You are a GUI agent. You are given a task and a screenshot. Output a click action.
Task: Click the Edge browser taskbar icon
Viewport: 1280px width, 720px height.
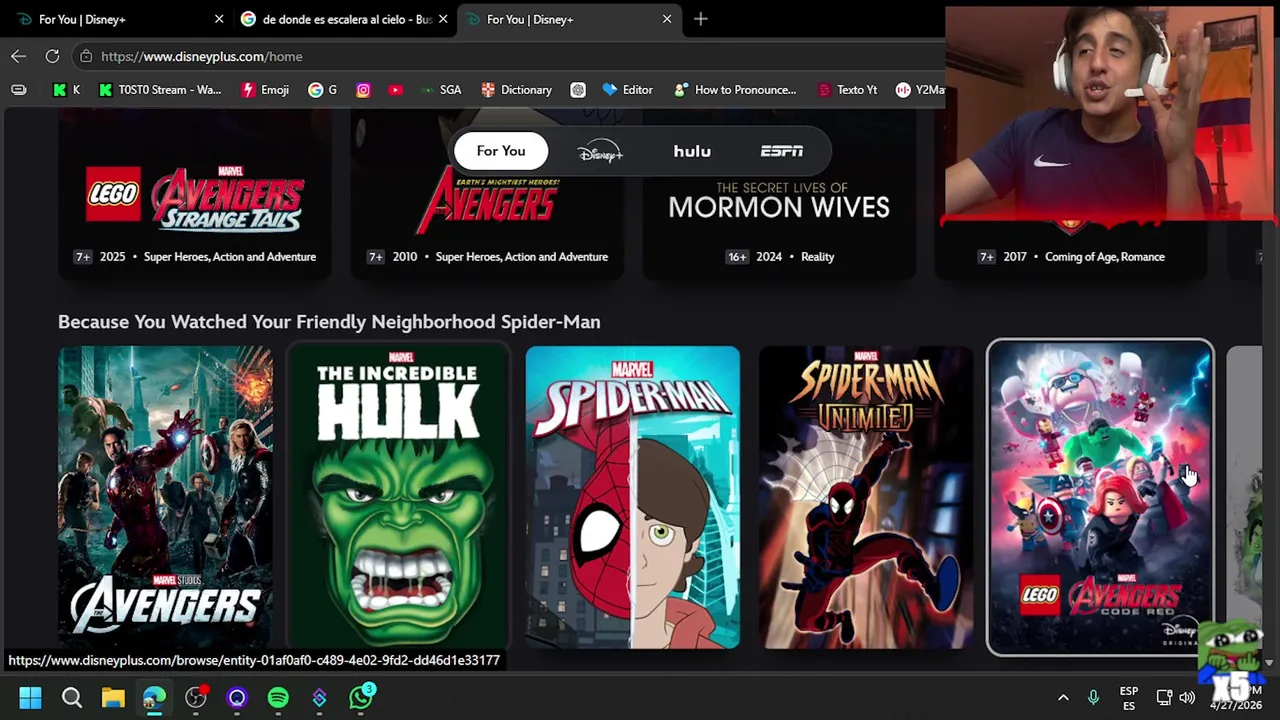click(x=154, y=697)
